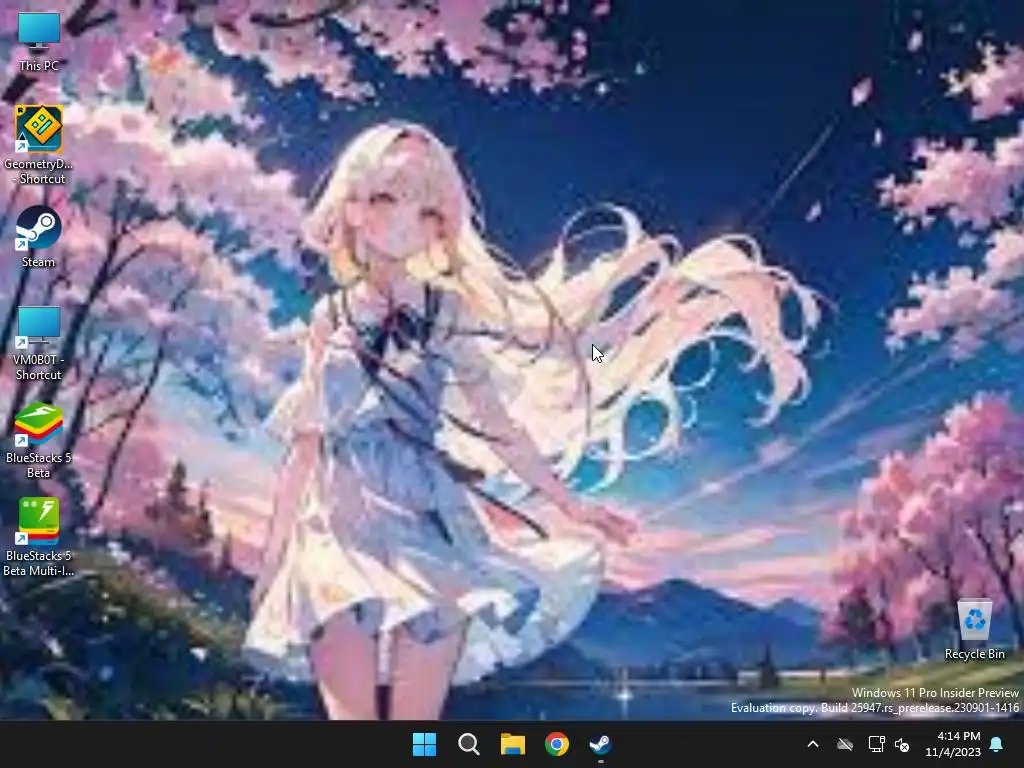This screenshot has width=1024, height=768.
Task: Click the 'GeometryD... - Shortcut' label
Action: pyautogui.click(x=39, y=171)
